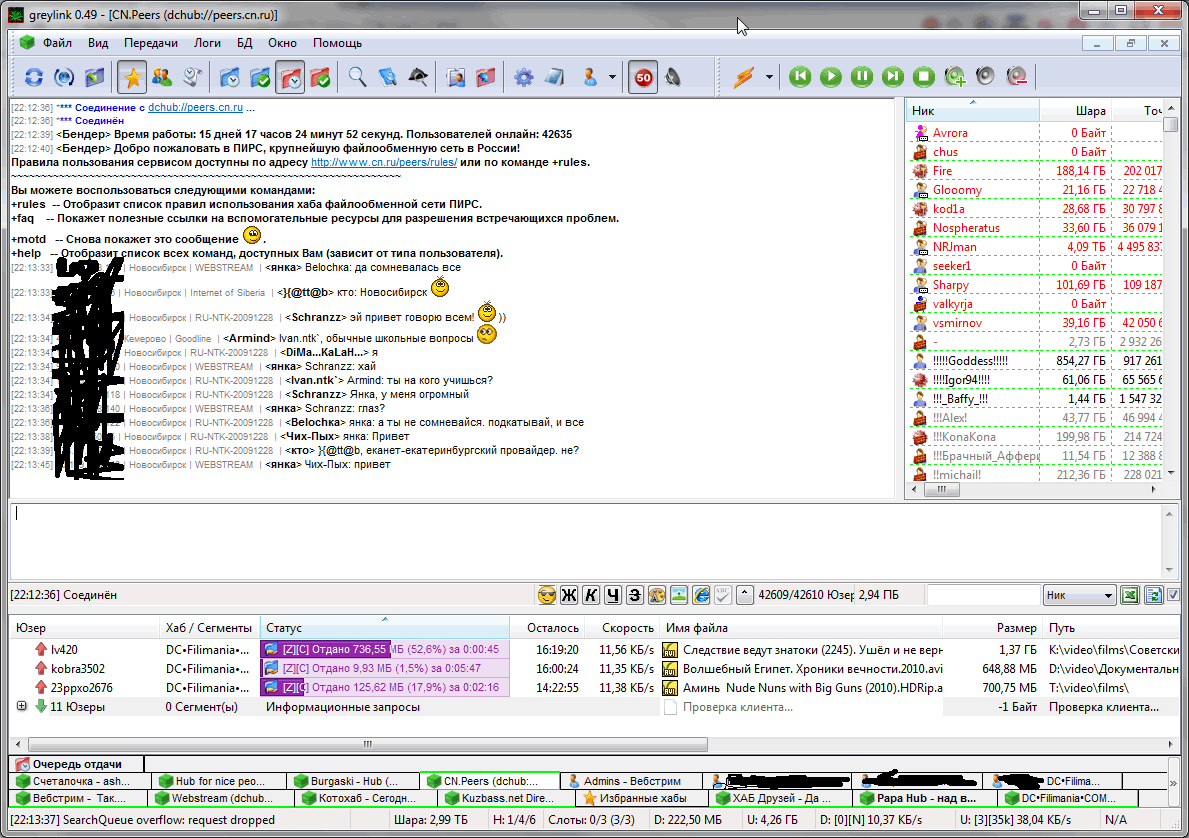Screen dimensions: 1189x838
Task: Click the green pause button
Action: pos(861,77)
